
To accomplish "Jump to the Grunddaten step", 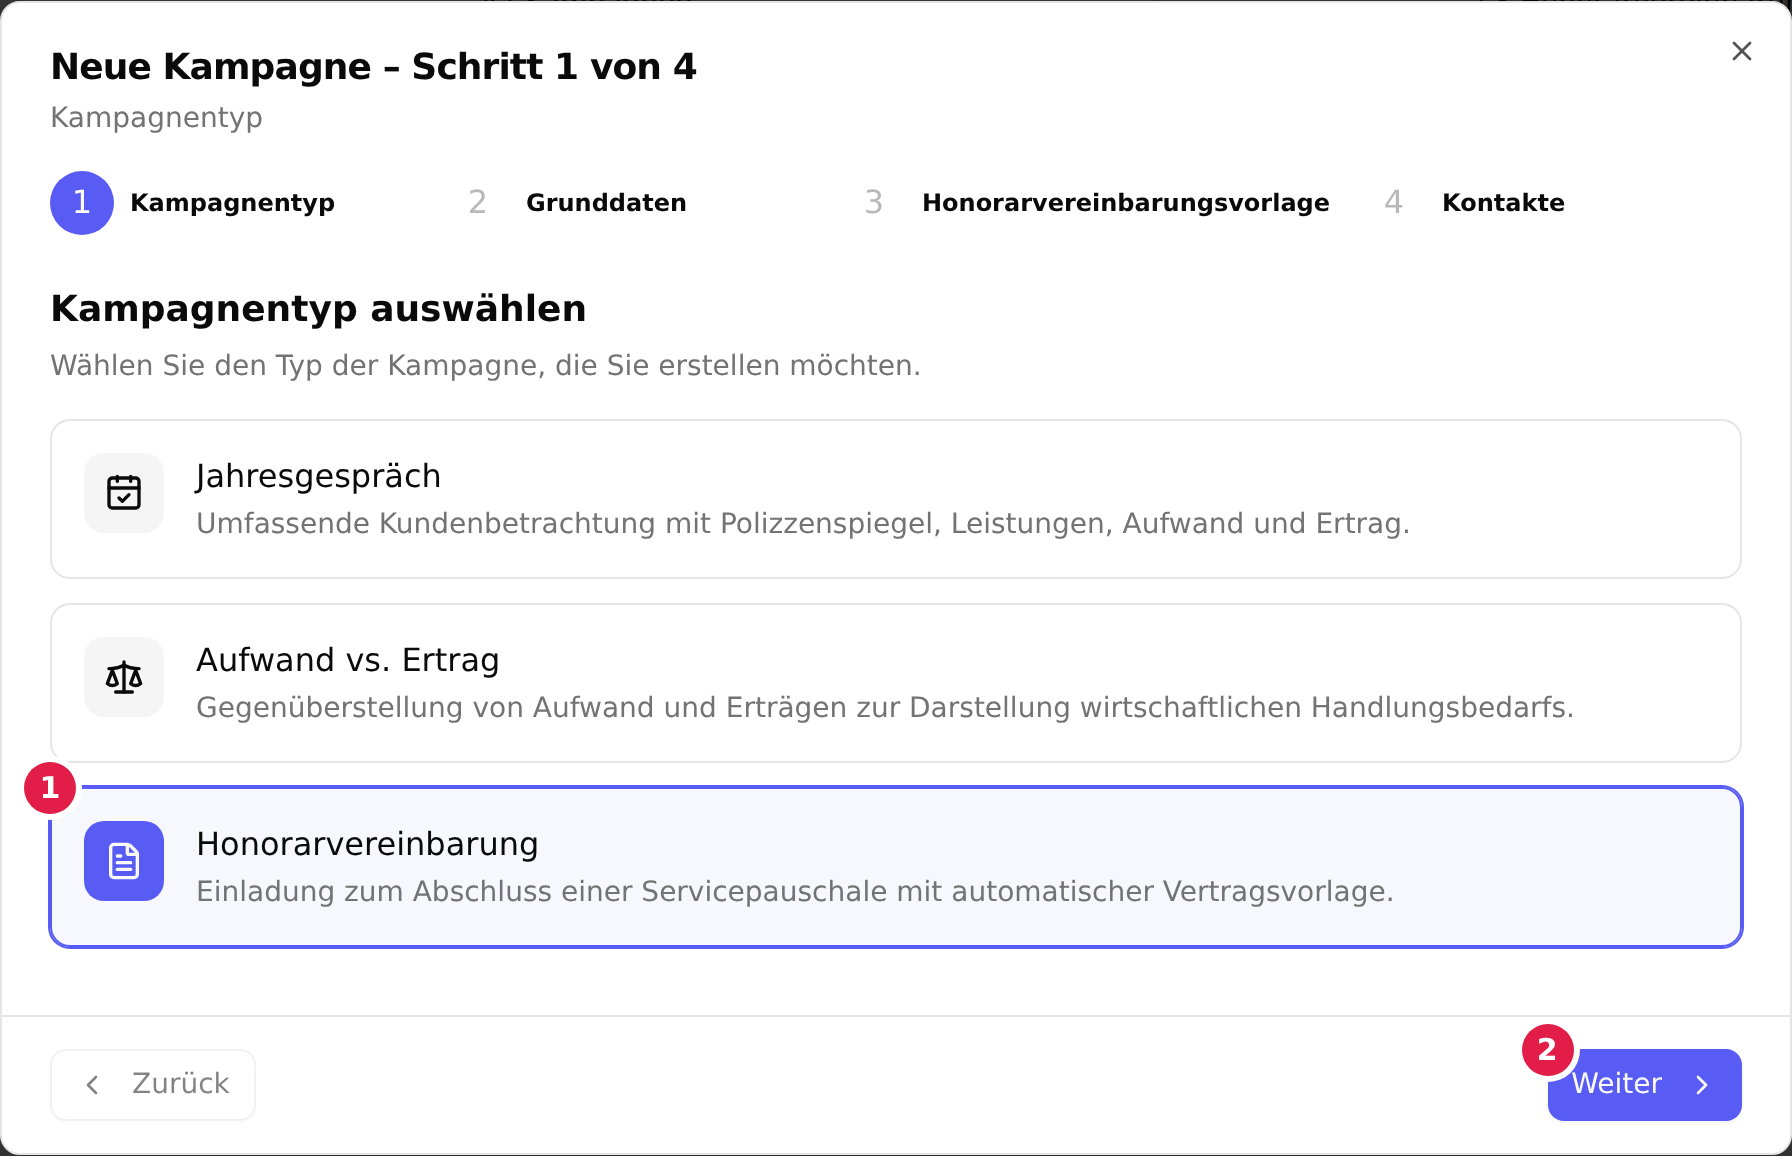I will click(606, 203).
